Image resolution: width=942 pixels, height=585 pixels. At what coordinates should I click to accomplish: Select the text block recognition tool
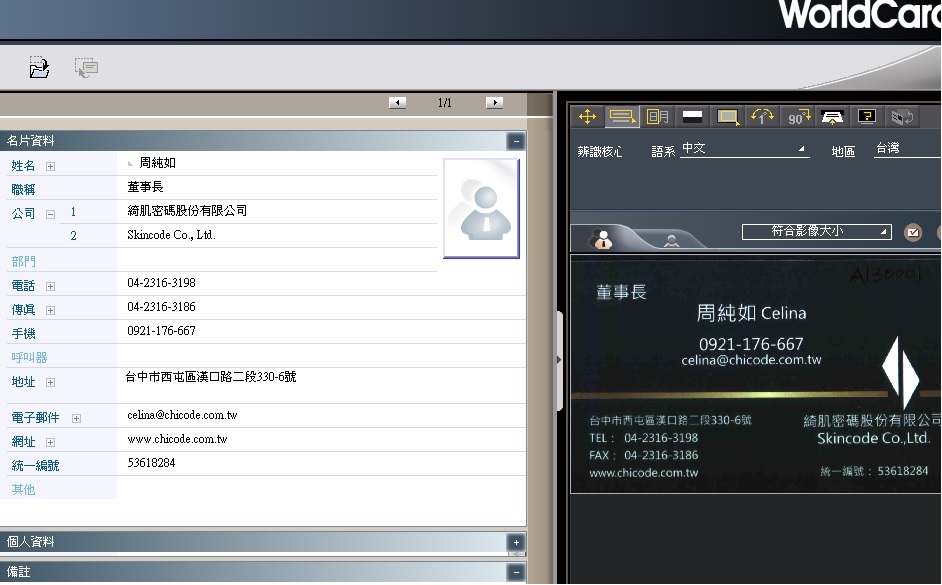pyautogui.click(x=657, y=117)
